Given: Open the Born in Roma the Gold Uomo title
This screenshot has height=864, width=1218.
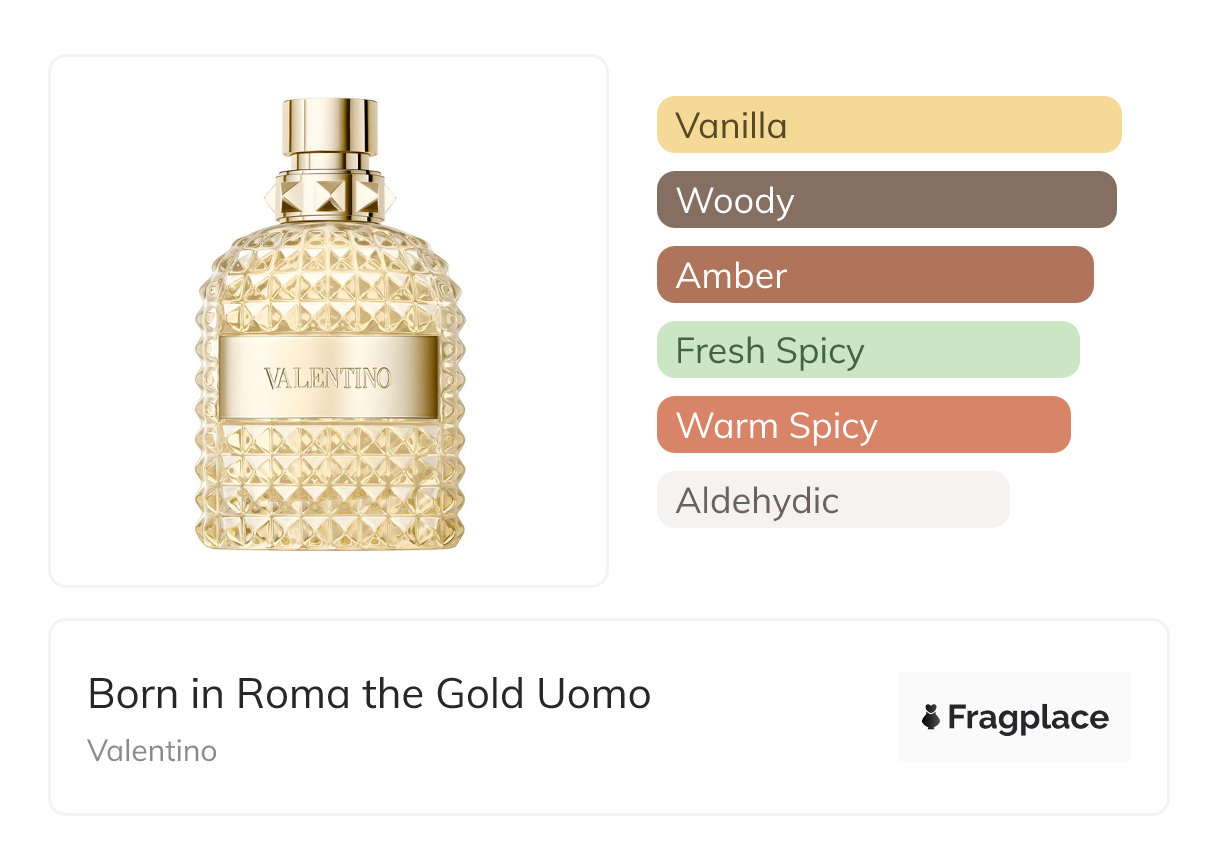Looking at the screenshot, I should click(369, 693).
